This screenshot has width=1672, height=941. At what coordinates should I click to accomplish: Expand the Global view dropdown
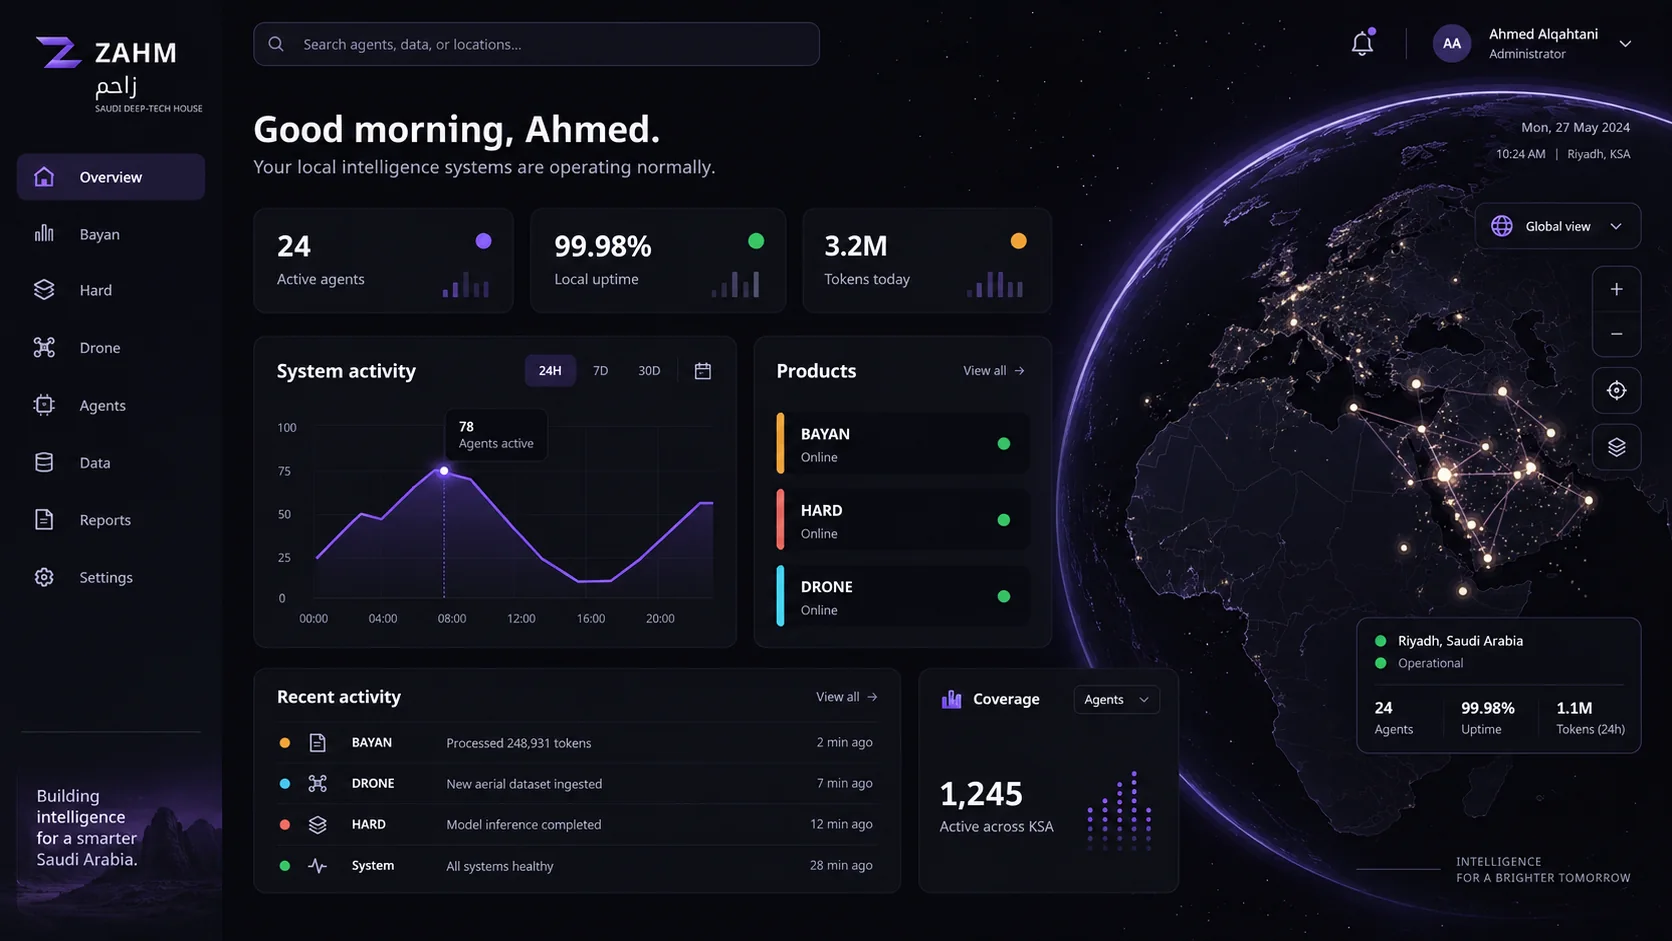1557,226
